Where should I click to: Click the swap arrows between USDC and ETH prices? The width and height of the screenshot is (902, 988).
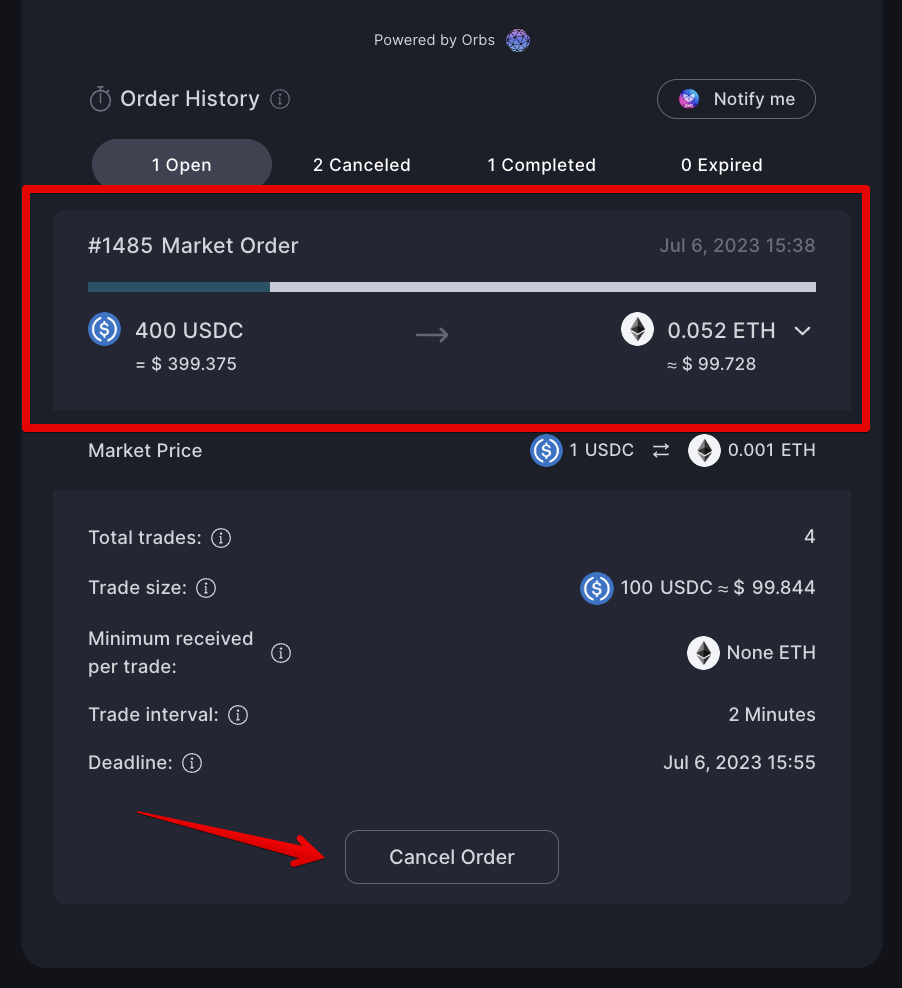pyautogui.click(x=661, y=450)
